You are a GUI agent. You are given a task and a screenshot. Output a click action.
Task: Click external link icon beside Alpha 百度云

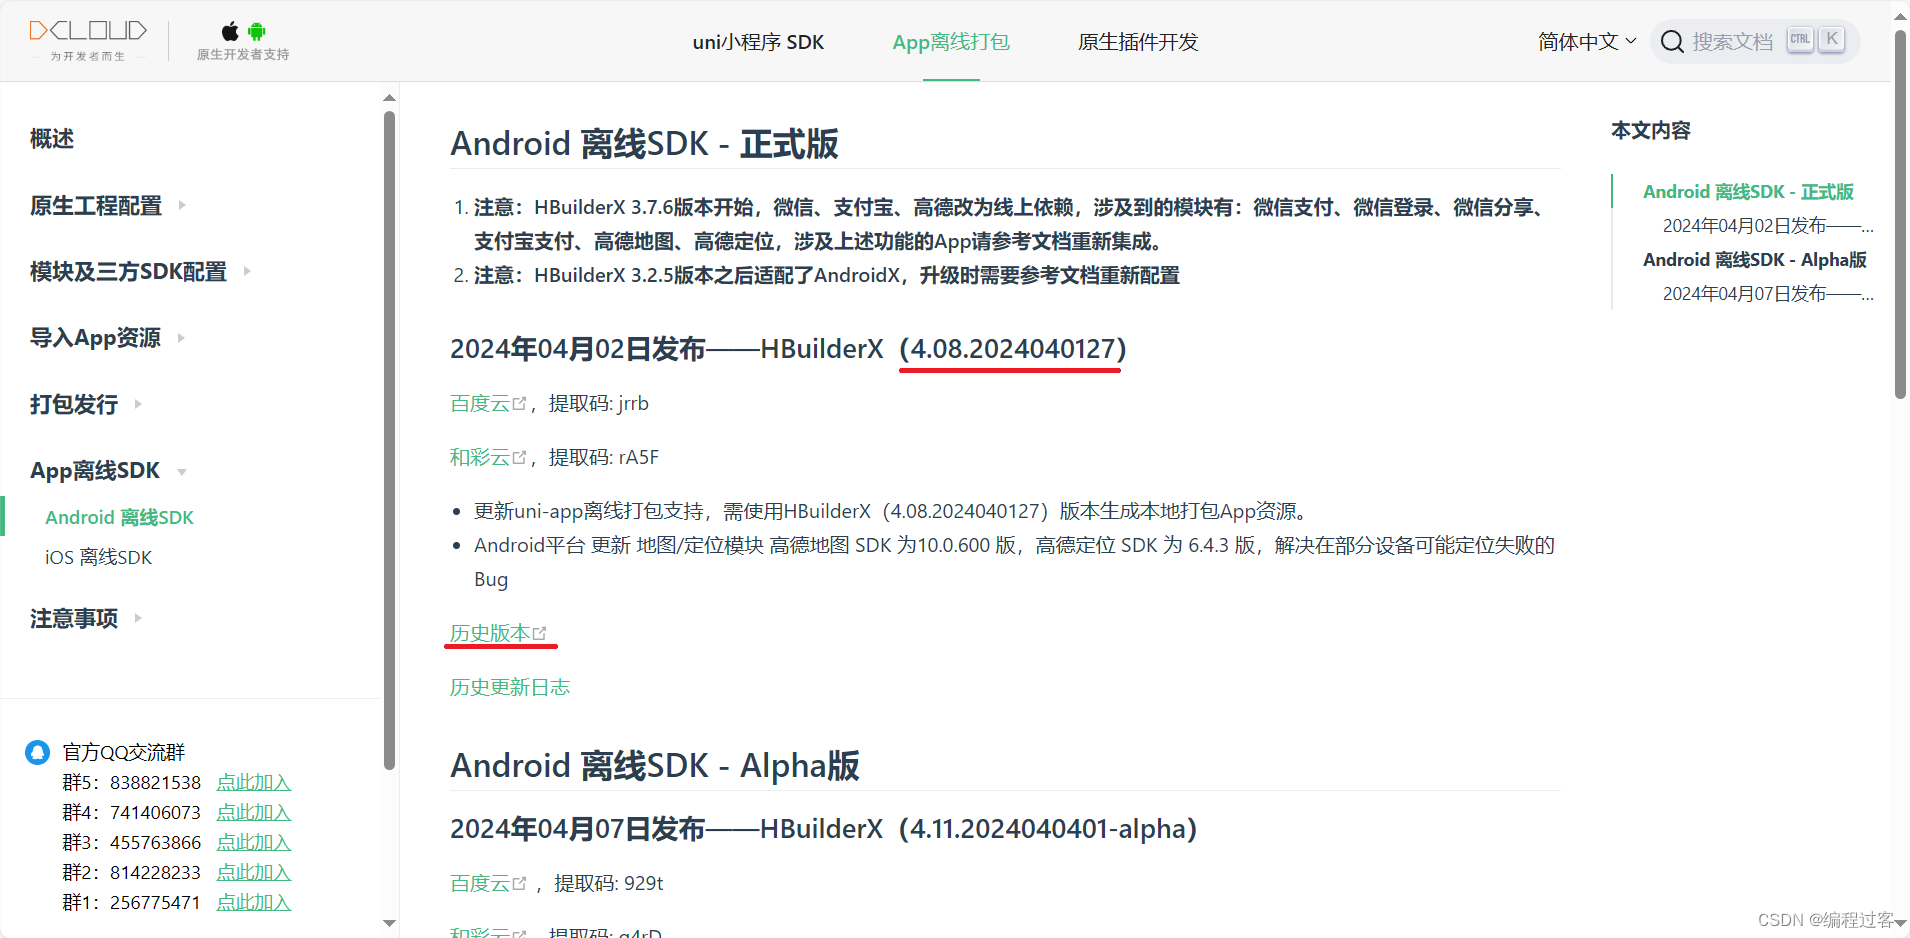[519, 884]
